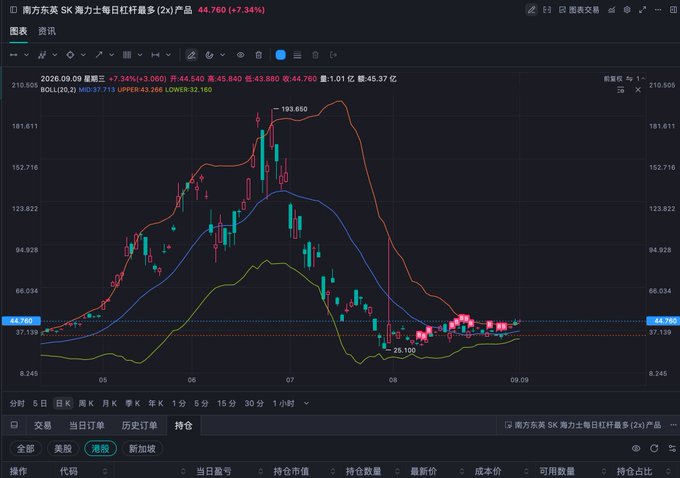
Task: Open the more options ellipsis in header
Action: click(658, 10)
